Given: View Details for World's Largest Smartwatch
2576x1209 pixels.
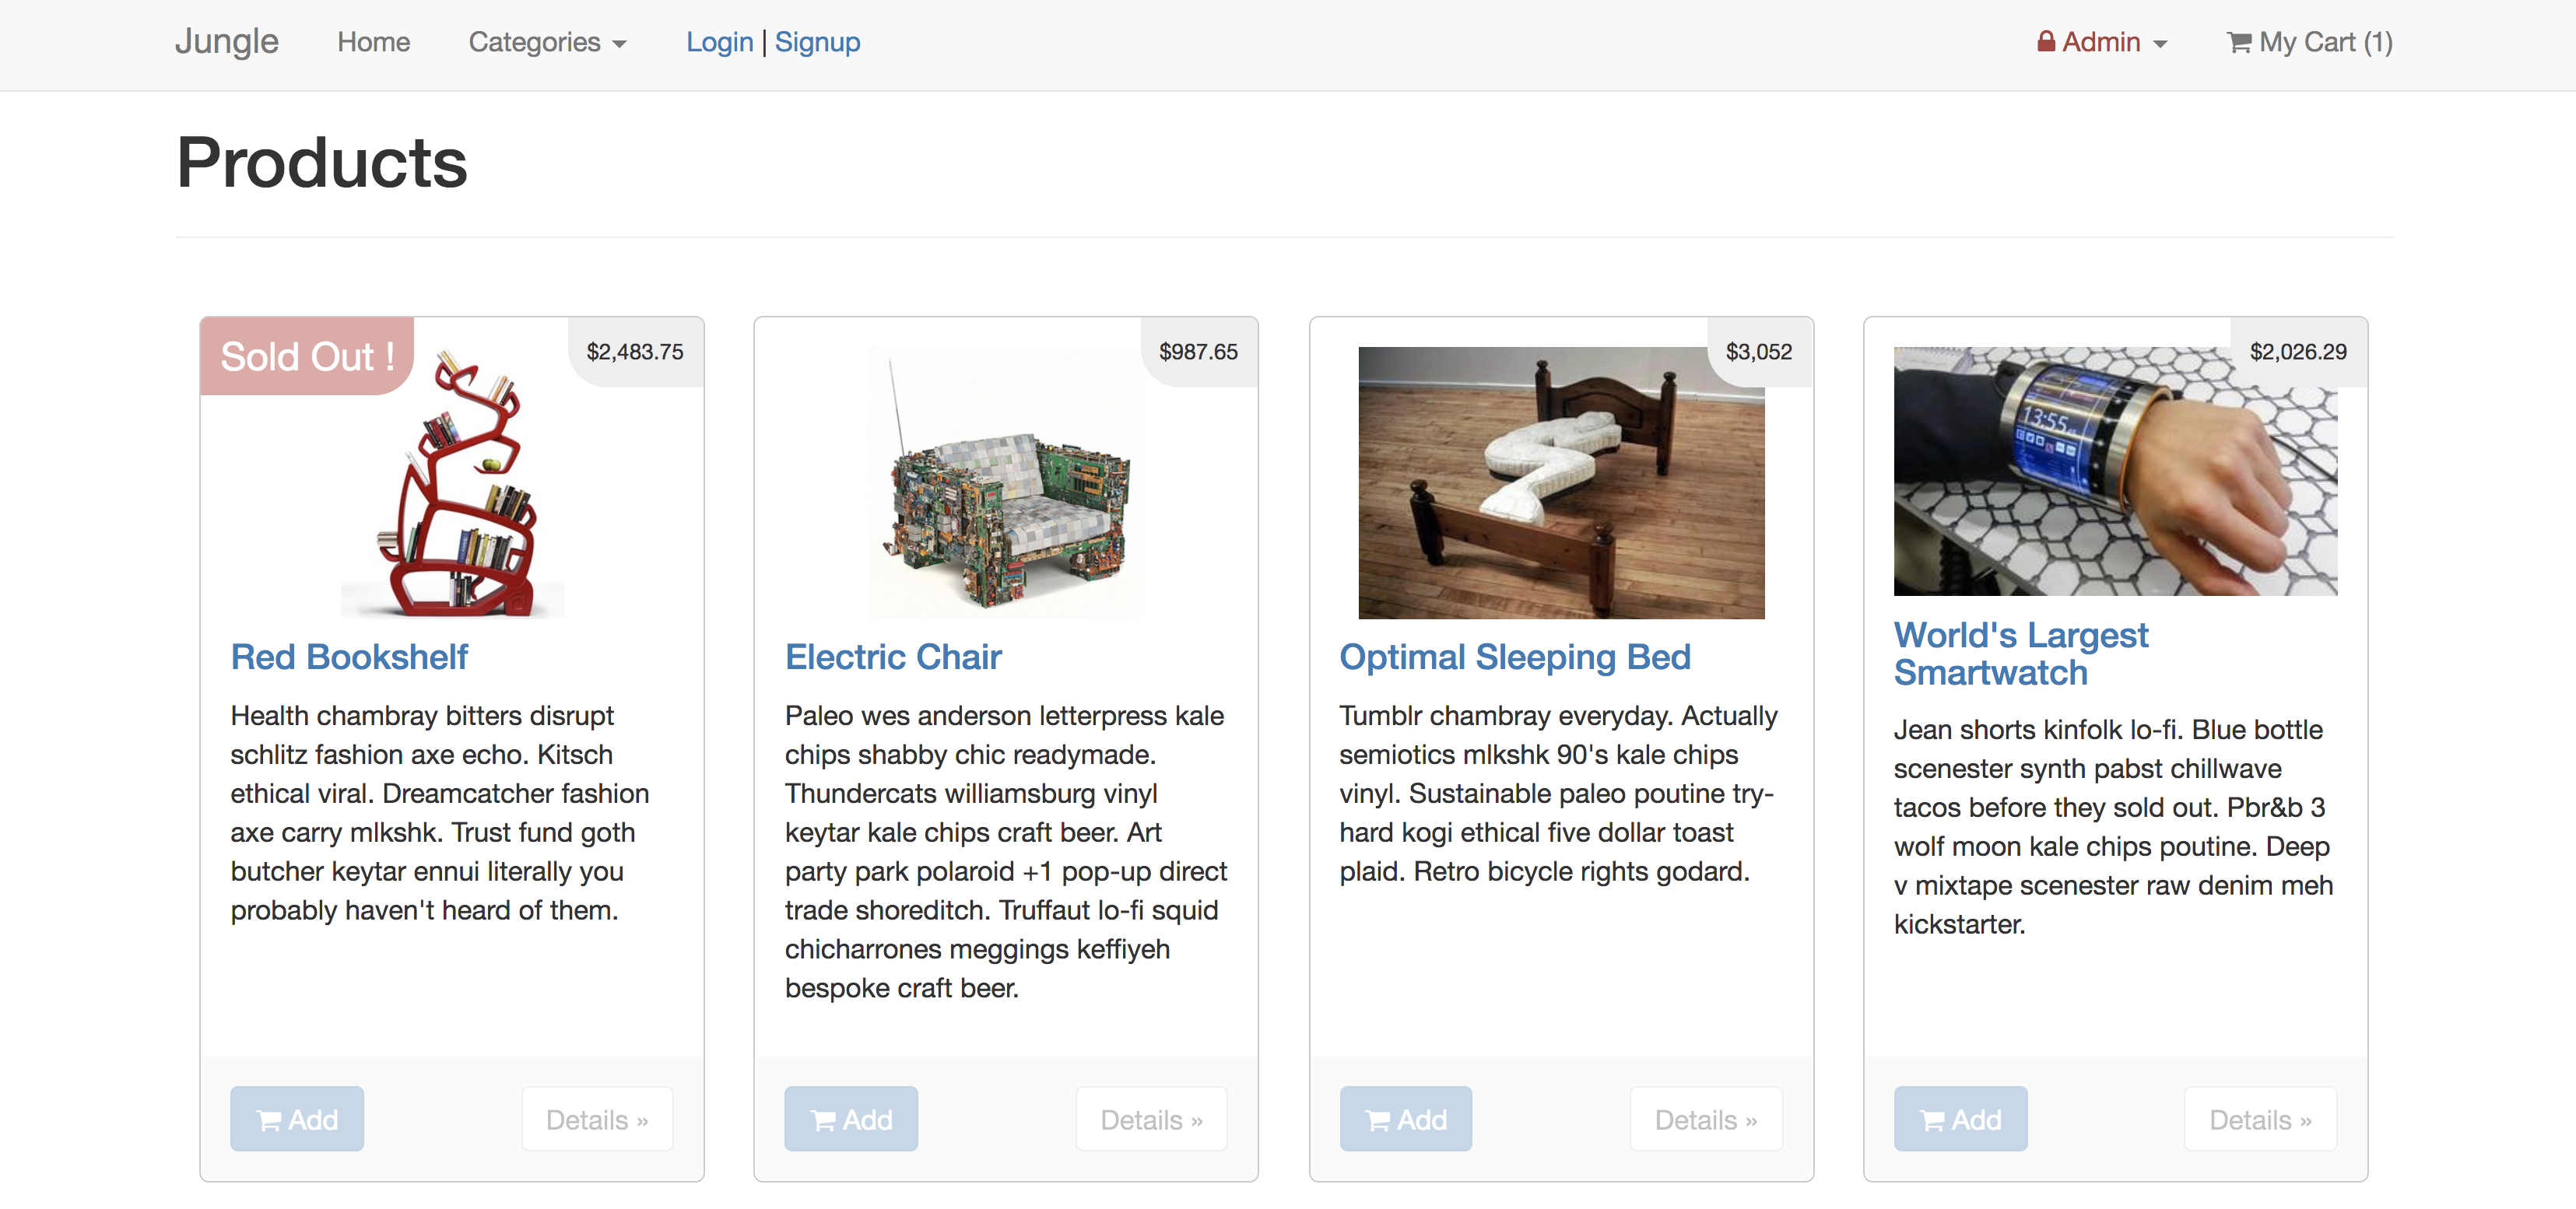Looking at the screenshot, I should coord(2260,1118).
